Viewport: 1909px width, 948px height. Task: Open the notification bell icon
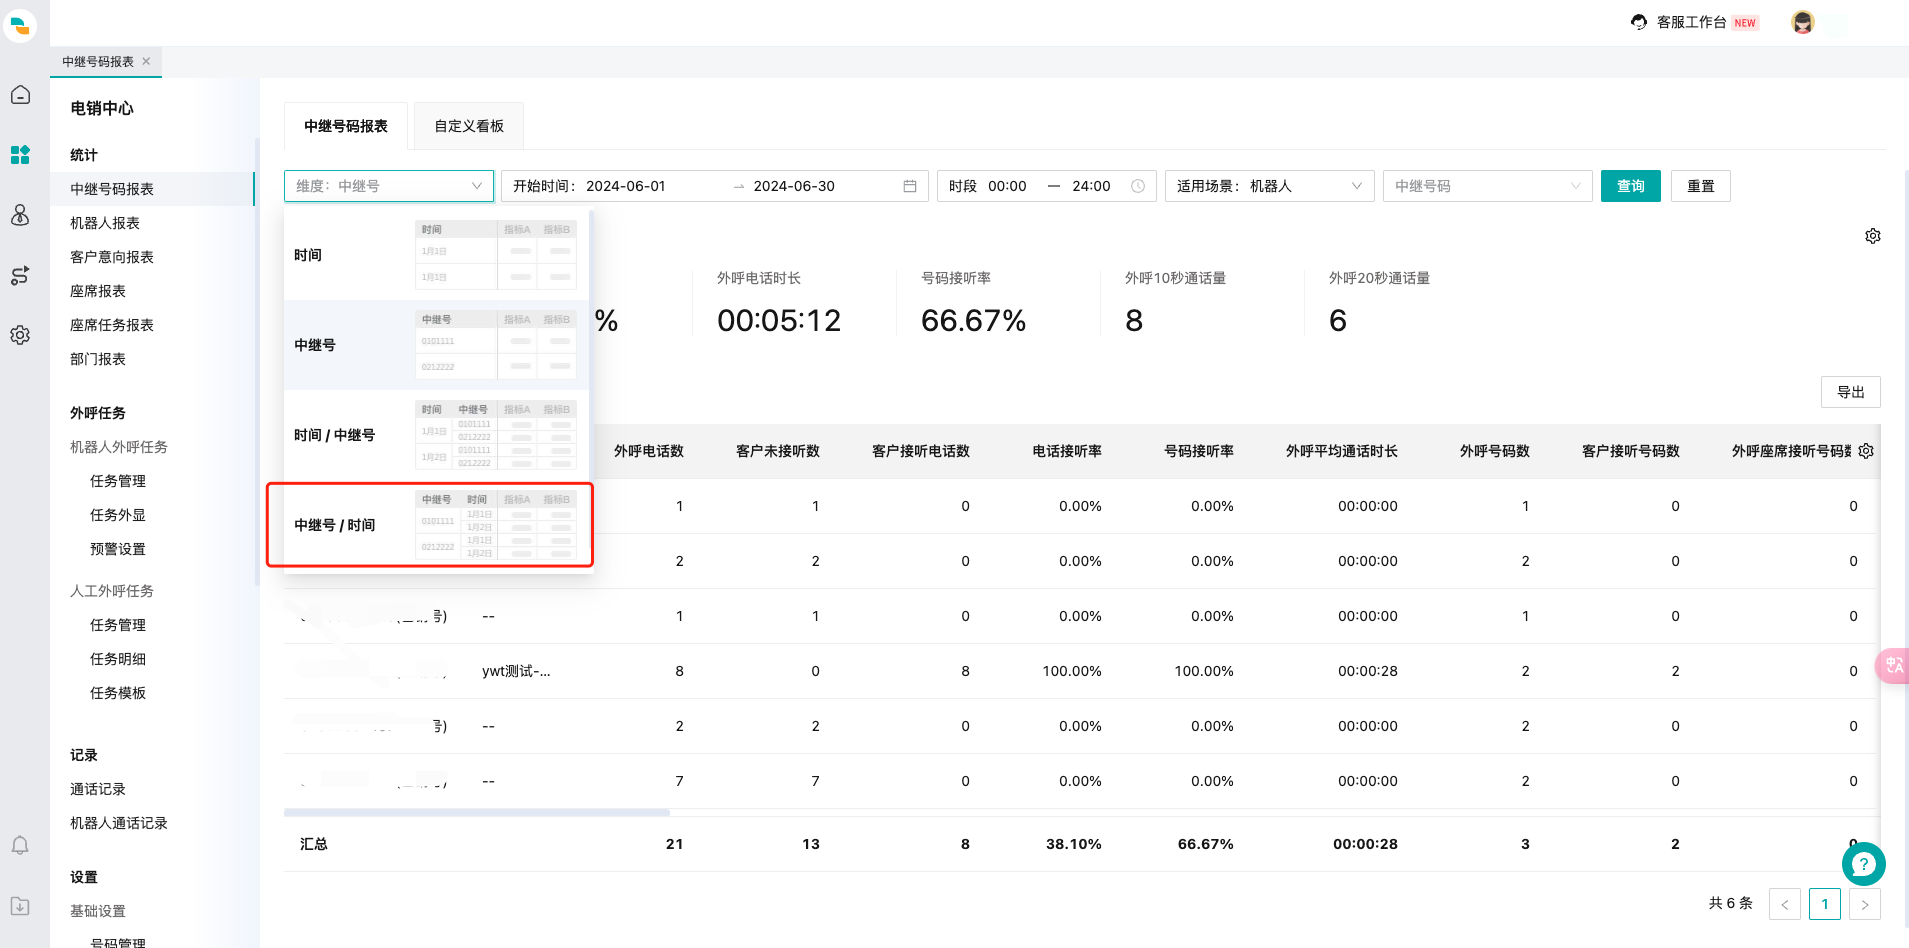(20, 846)
